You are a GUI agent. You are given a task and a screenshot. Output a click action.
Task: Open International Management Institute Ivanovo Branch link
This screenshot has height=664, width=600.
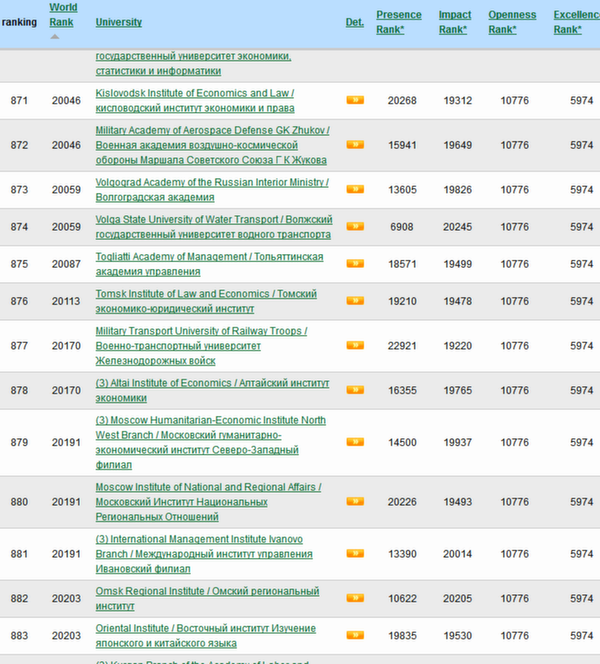point(204,554)
